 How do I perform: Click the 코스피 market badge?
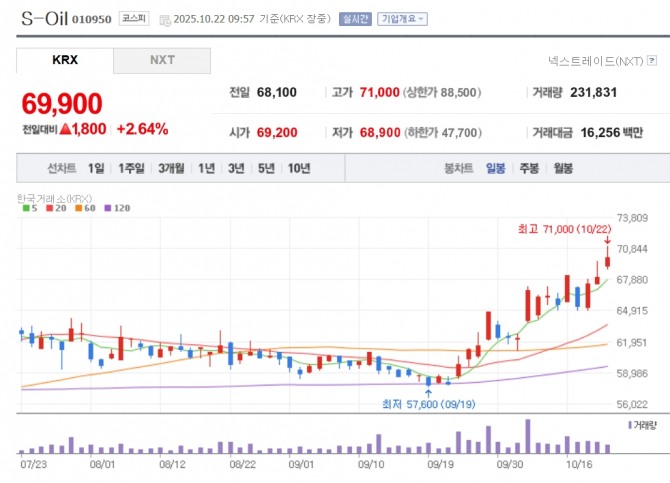point(134,18)
